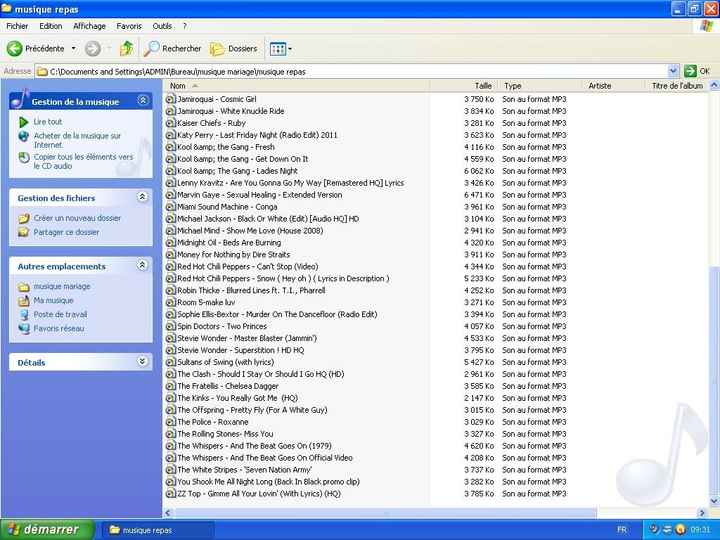Click MP3 icon of The Police - Roxanne
Screen dimensions: 720x540
170,422
